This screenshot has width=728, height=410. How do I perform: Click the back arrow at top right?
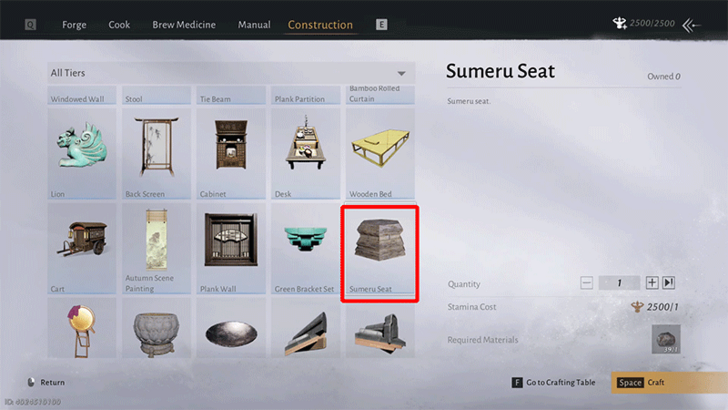[691, 25]
